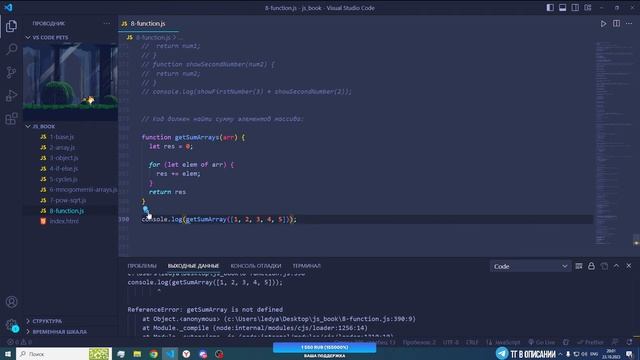The width and height of the screenshot is (640, 360).
Task: Toggle output auto-scroll lock
Action: (591, 266)
